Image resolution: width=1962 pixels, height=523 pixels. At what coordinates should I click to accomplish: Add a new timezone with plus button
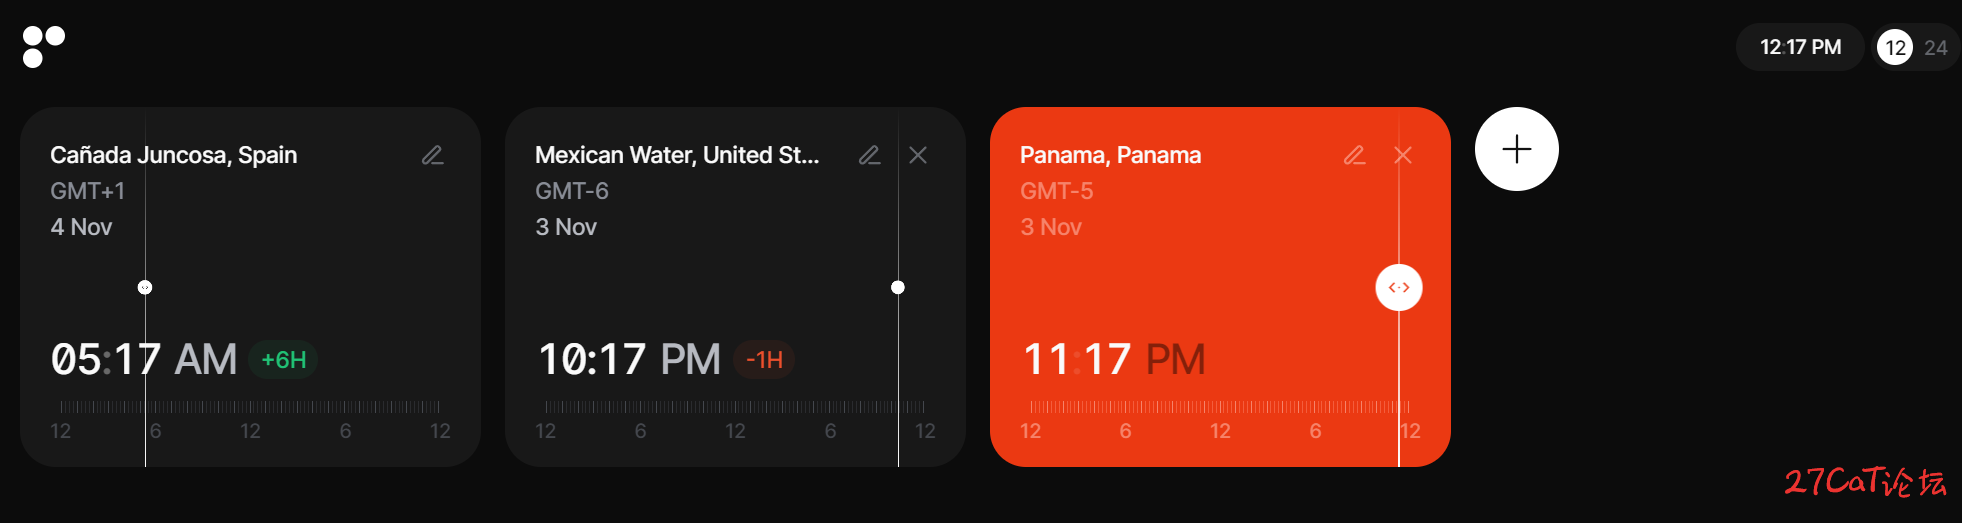1517,149
